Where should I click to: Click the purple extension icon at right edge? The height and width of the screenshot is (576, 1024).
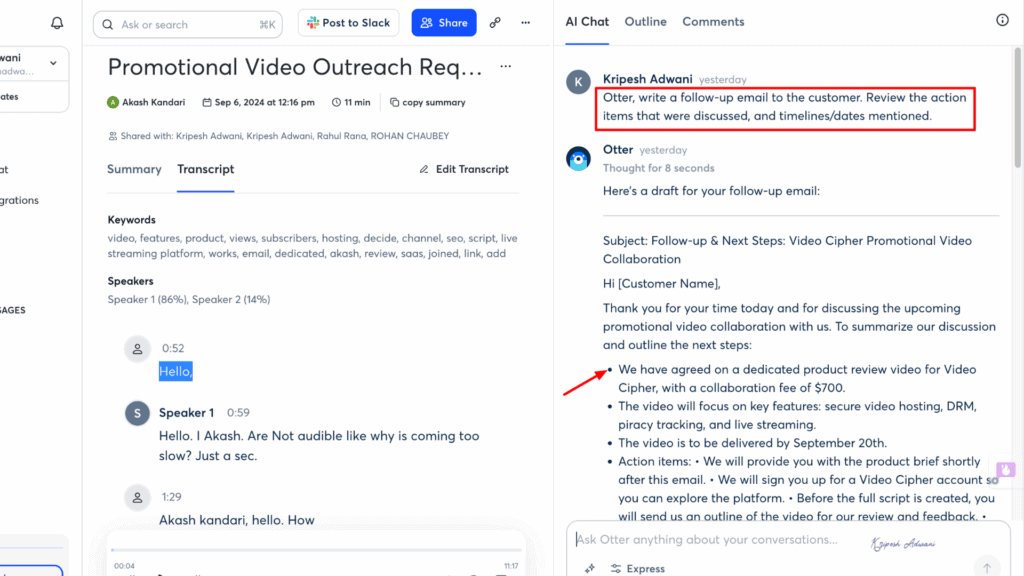(1006, 469)
